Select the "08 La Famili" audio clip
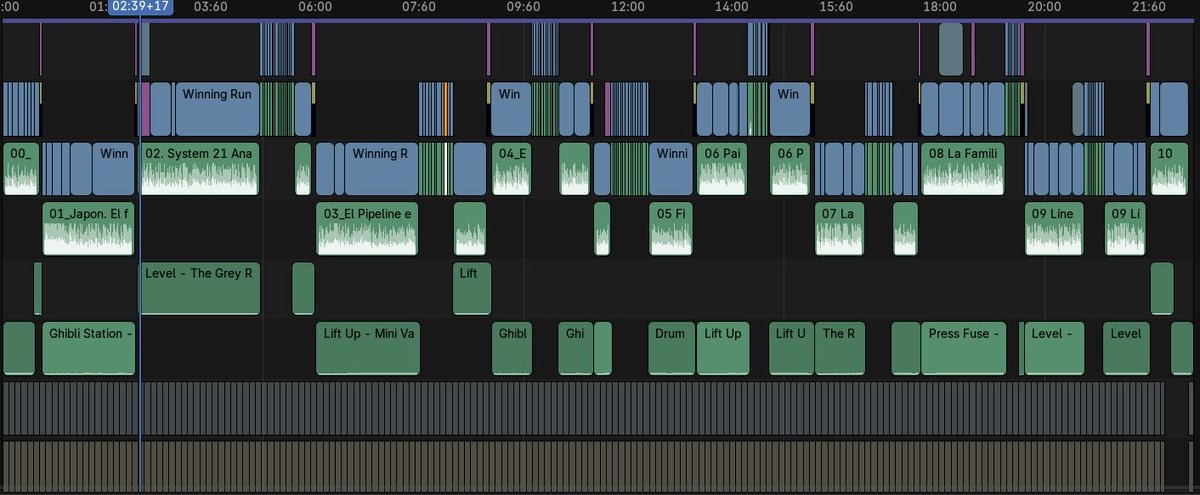The width and height of the screenshot is (1200, 495). [x=962, y=169]
